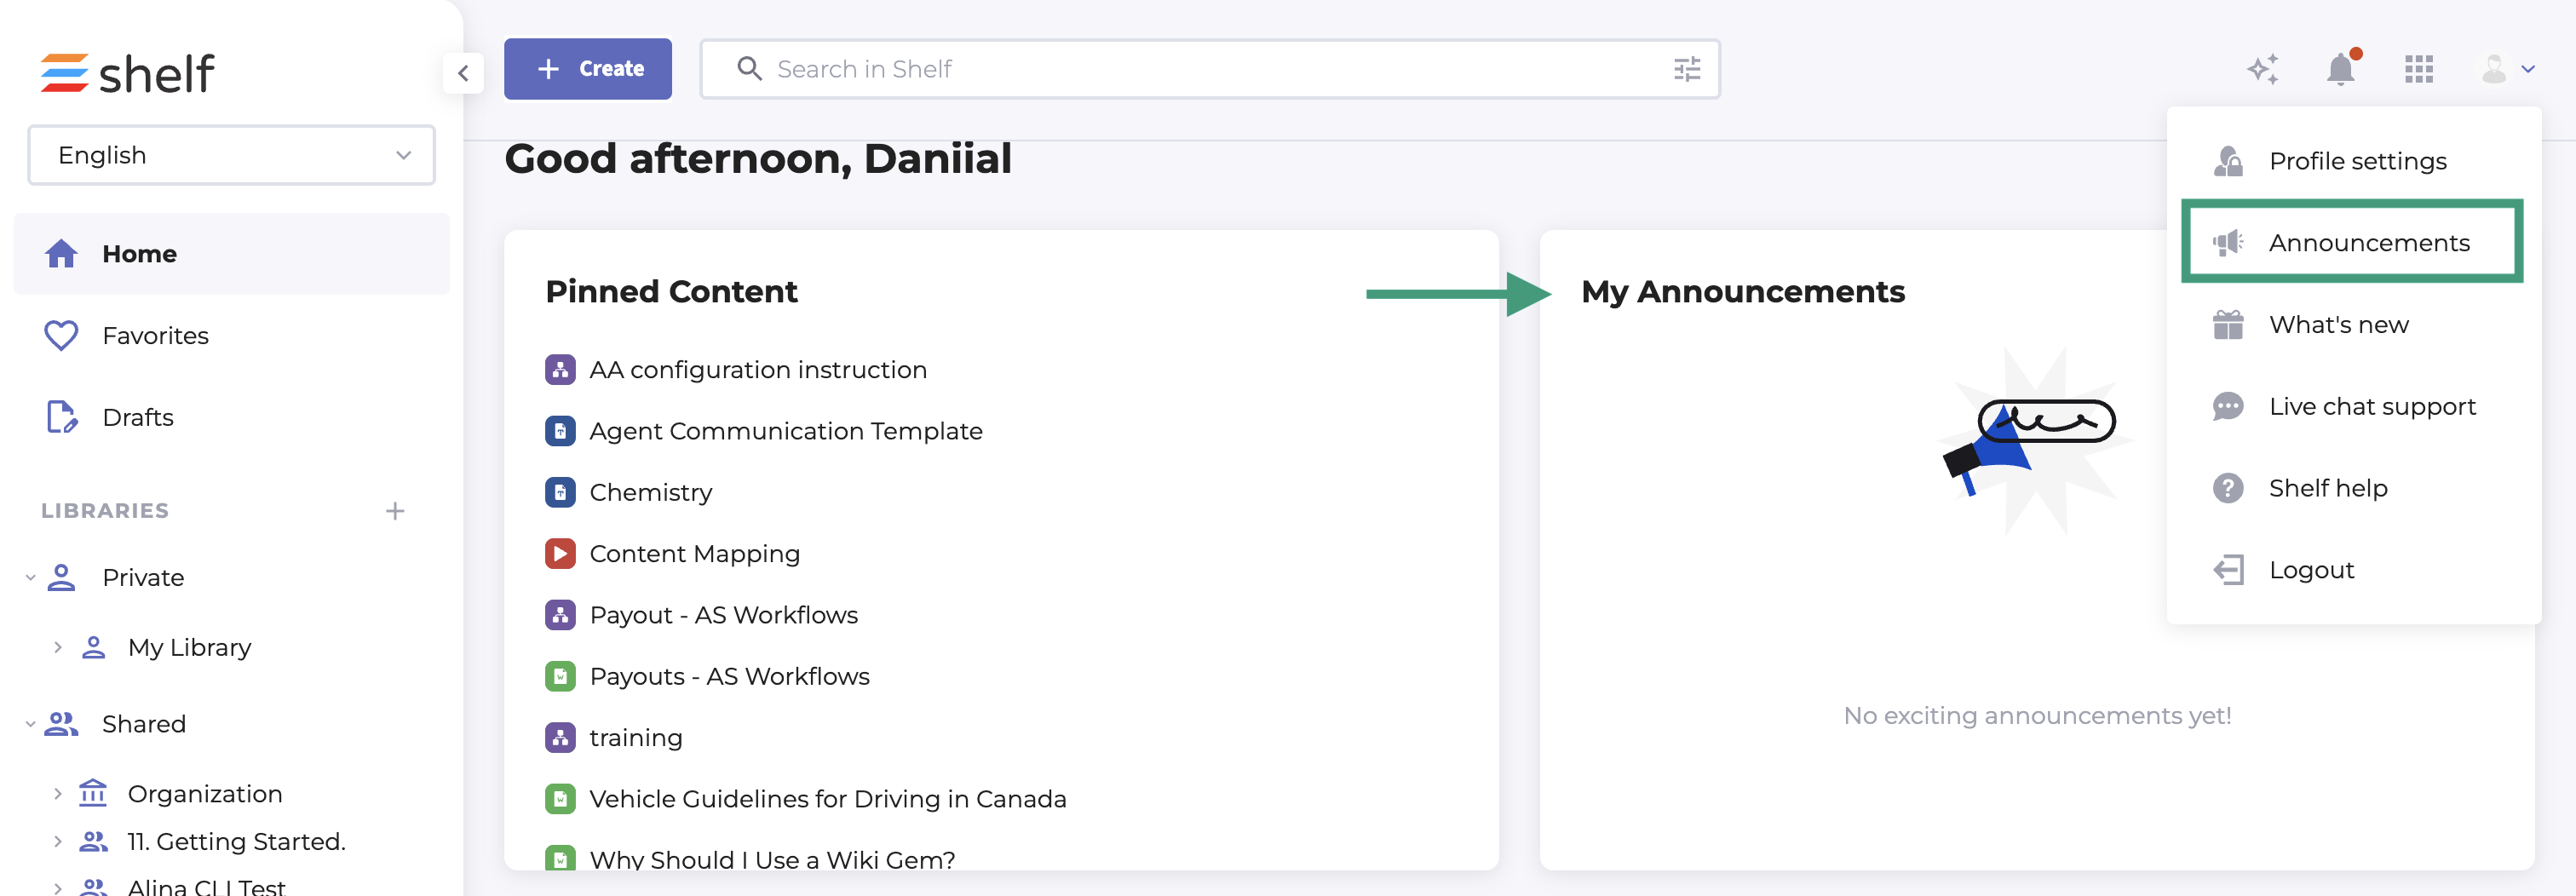This screenshot has width=2576, height=896.
Task: Collapse the Shared libraries section
Action: pos(30,724)
